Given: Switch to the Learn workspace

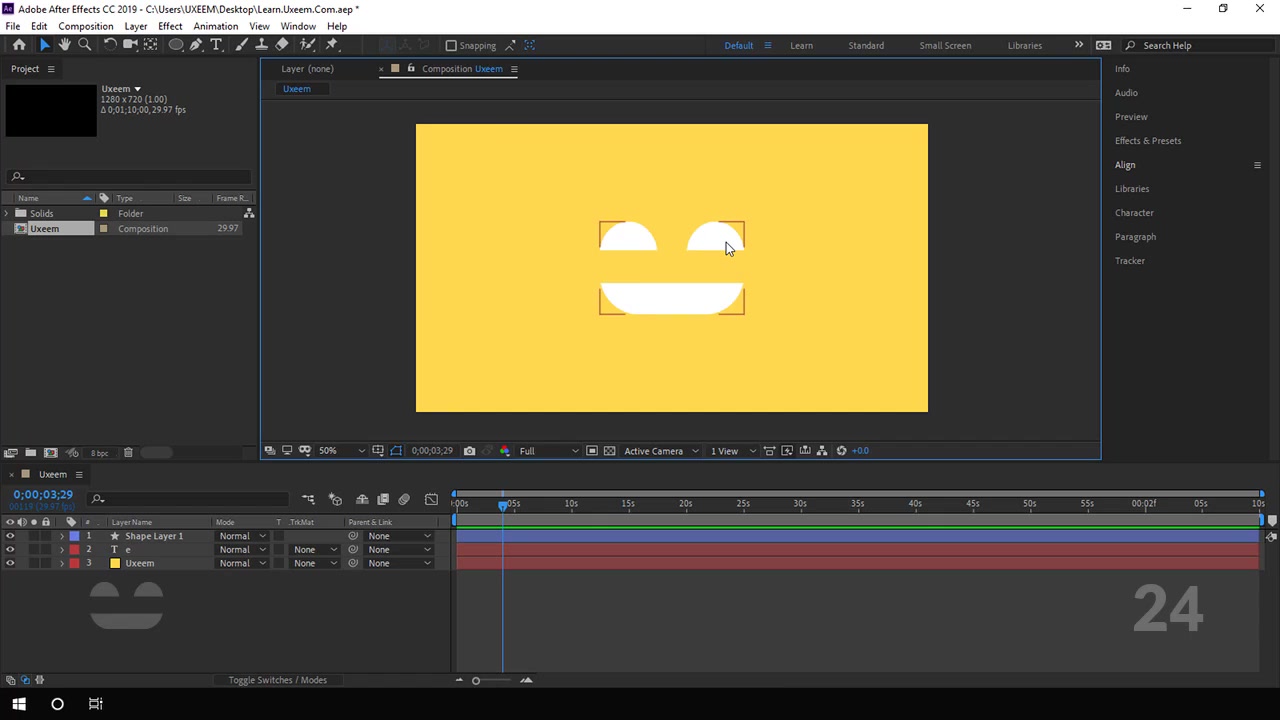Looking at the screenshot, I should tap(801, 45).
